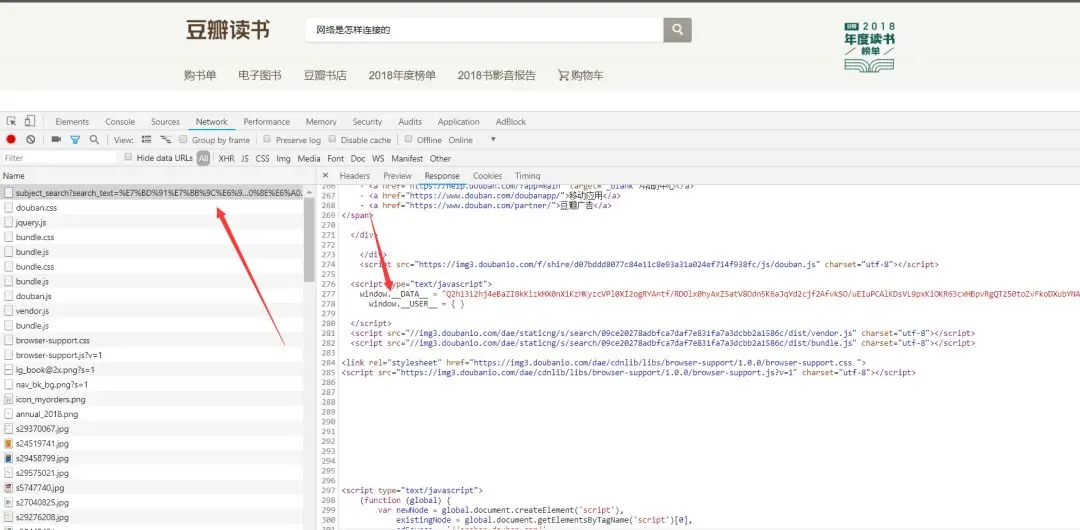Filter requests by Manifest
Viewport: 1080px width, 530px height.
click(x=407, y=159)
